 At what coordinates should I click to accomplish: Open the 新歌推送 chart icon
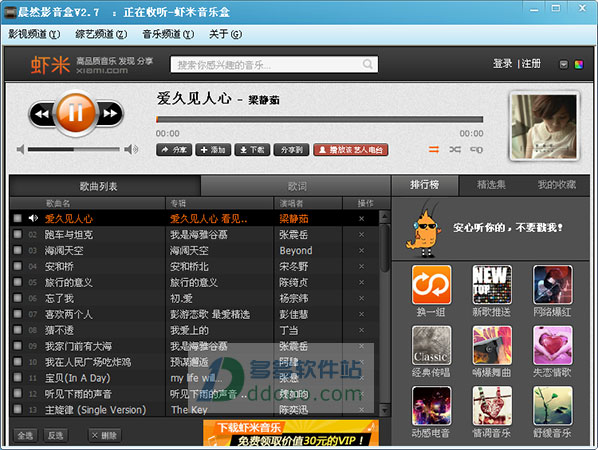492,285
